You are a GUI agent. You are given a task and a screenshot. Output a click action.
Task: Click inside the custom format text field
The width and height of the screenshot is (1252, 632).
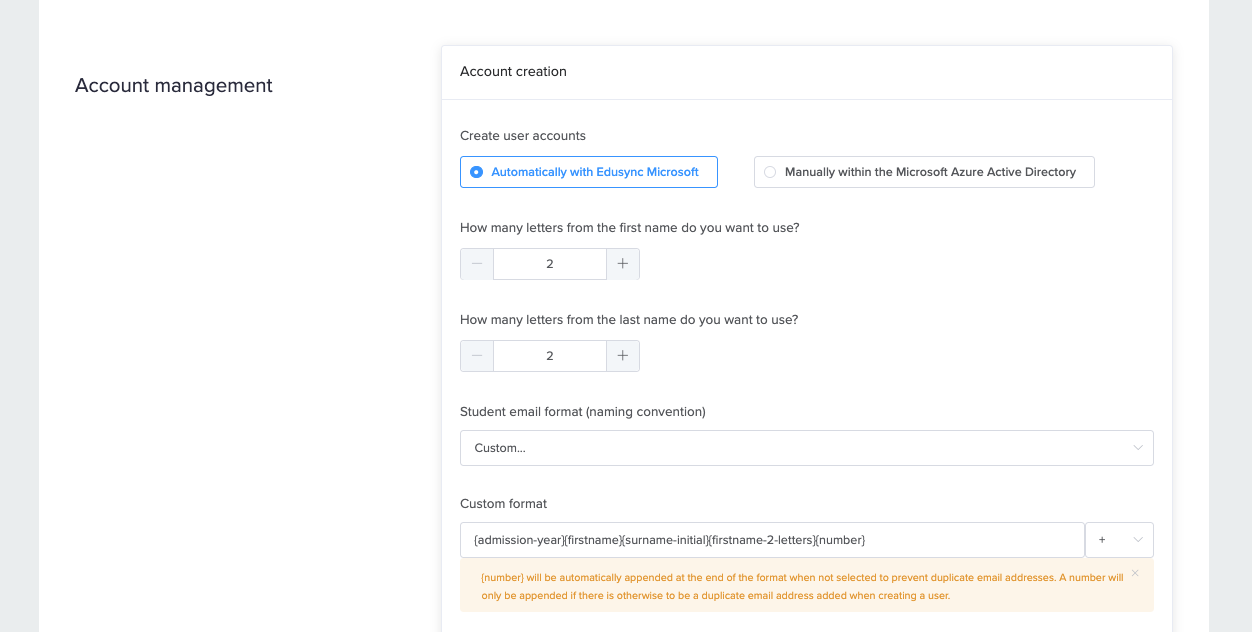[x=770, y=539]
